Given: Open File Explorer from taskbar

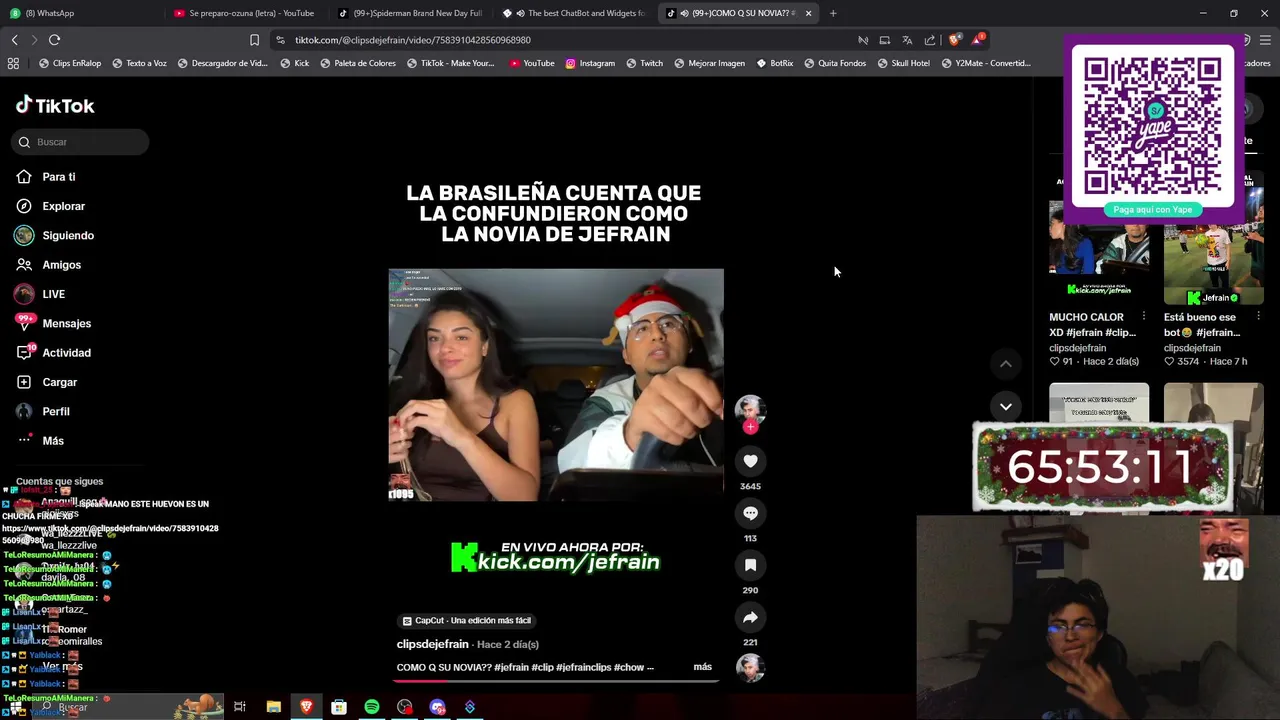Looking at the screenshot, I should [x=273, y=707].
